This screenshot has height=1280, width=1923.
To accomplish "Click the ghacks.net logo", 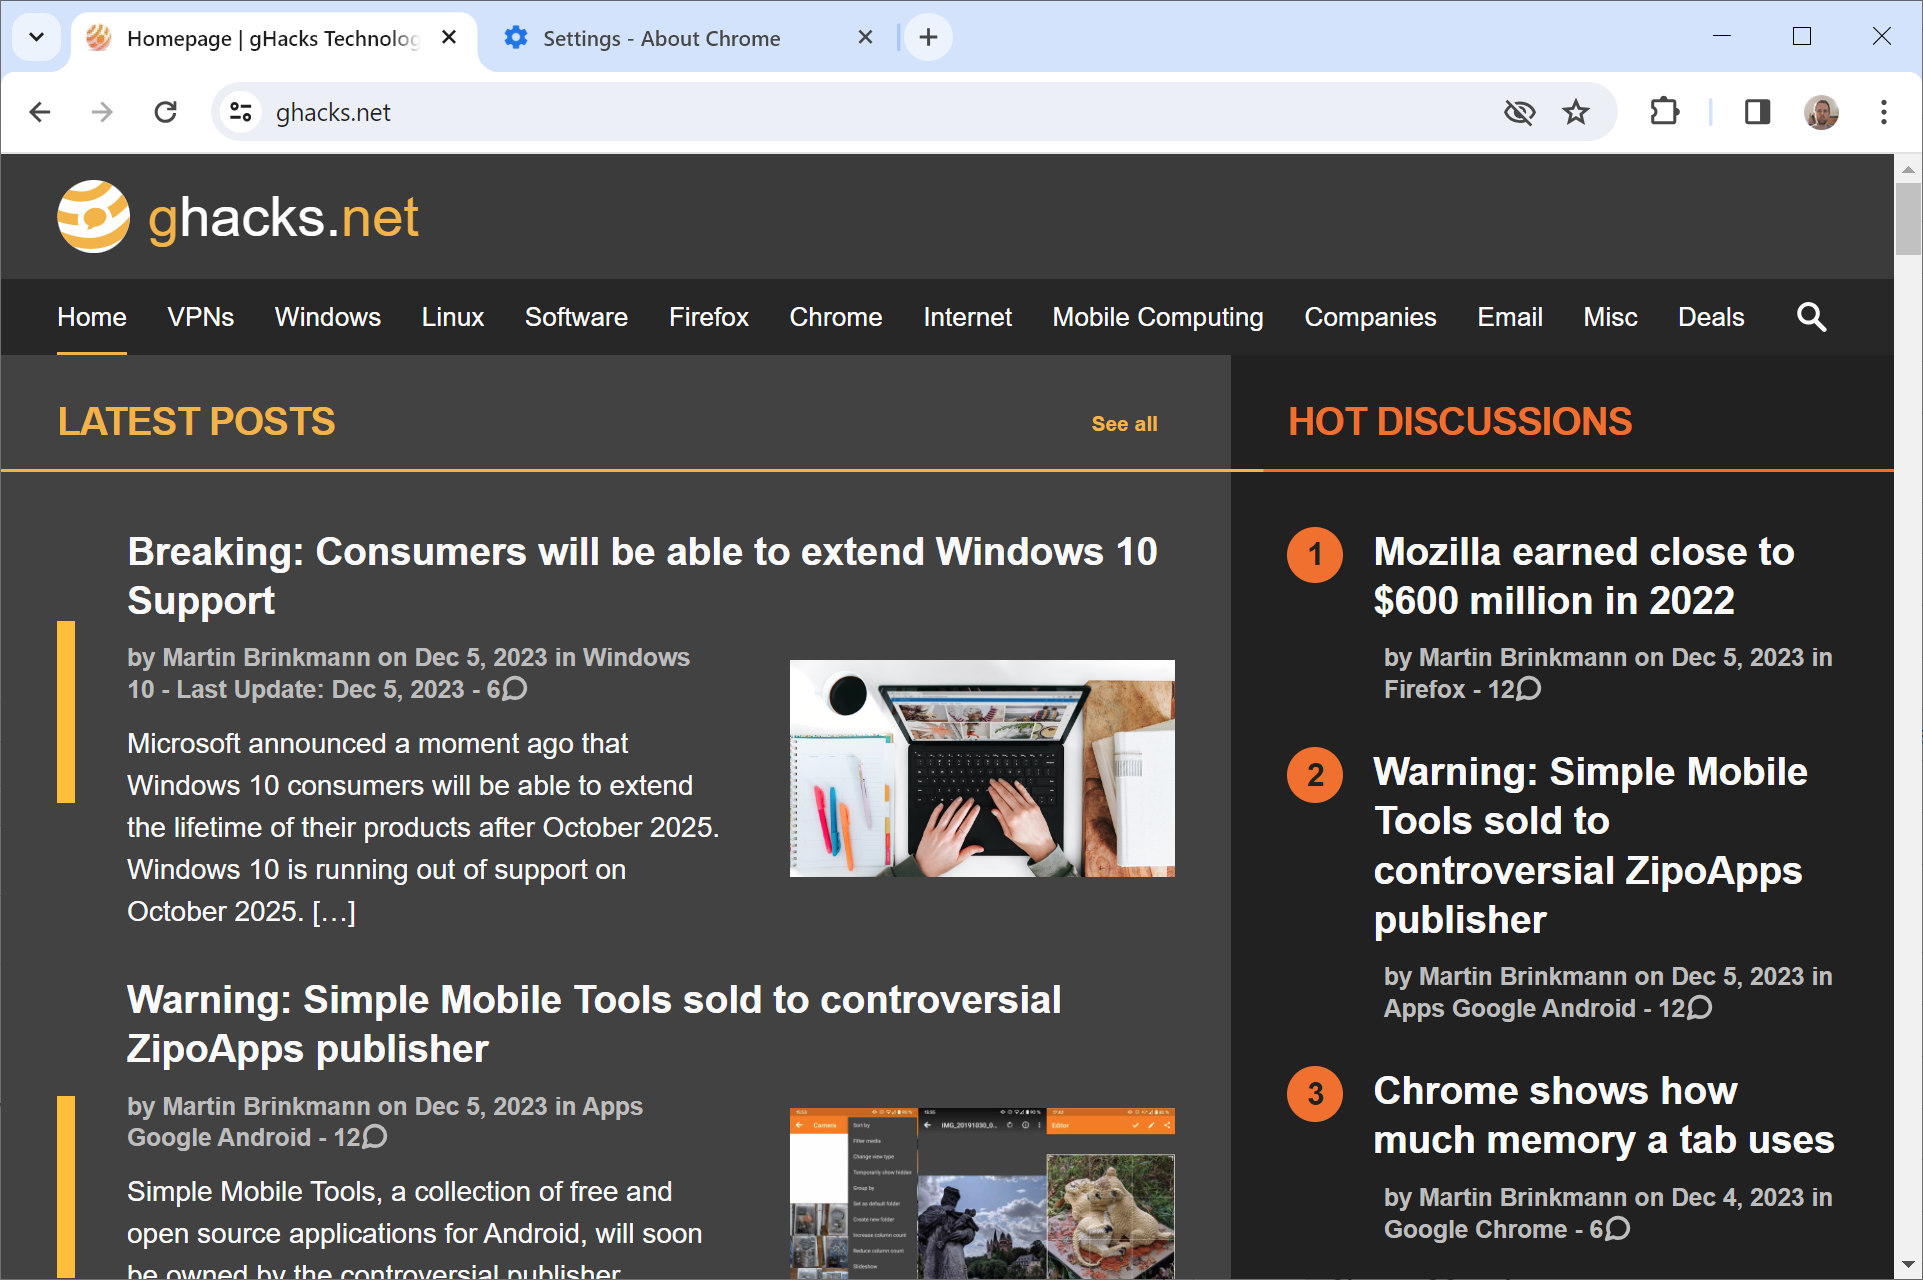I will (238, 217).
